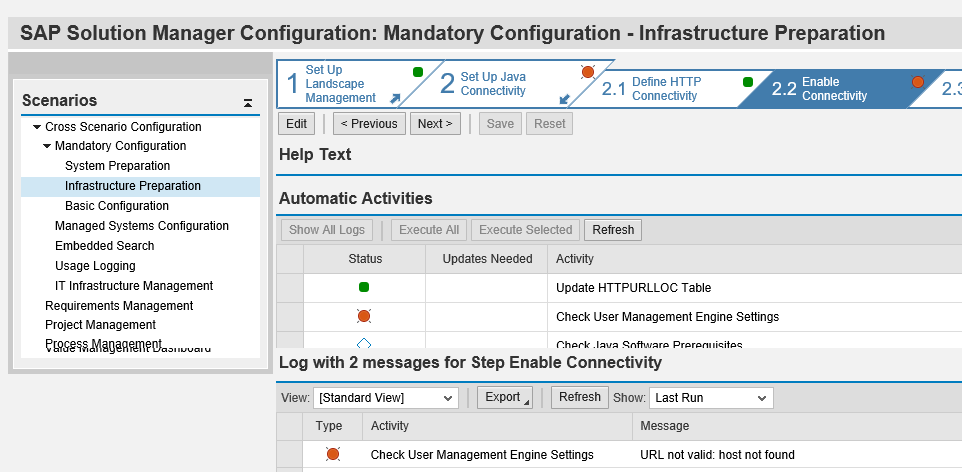Image resolution: width=962 pixels, height=472 pixels.
Task: Click red status icon on step 2.2
Action: (x=918, y=82)
